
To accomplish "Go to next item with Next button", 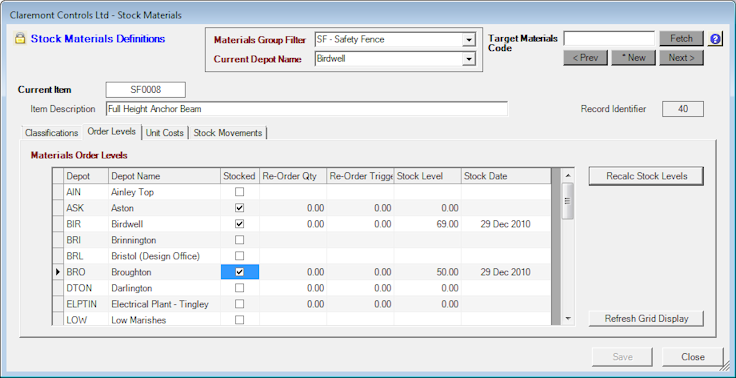I will [x=681, y=58].
